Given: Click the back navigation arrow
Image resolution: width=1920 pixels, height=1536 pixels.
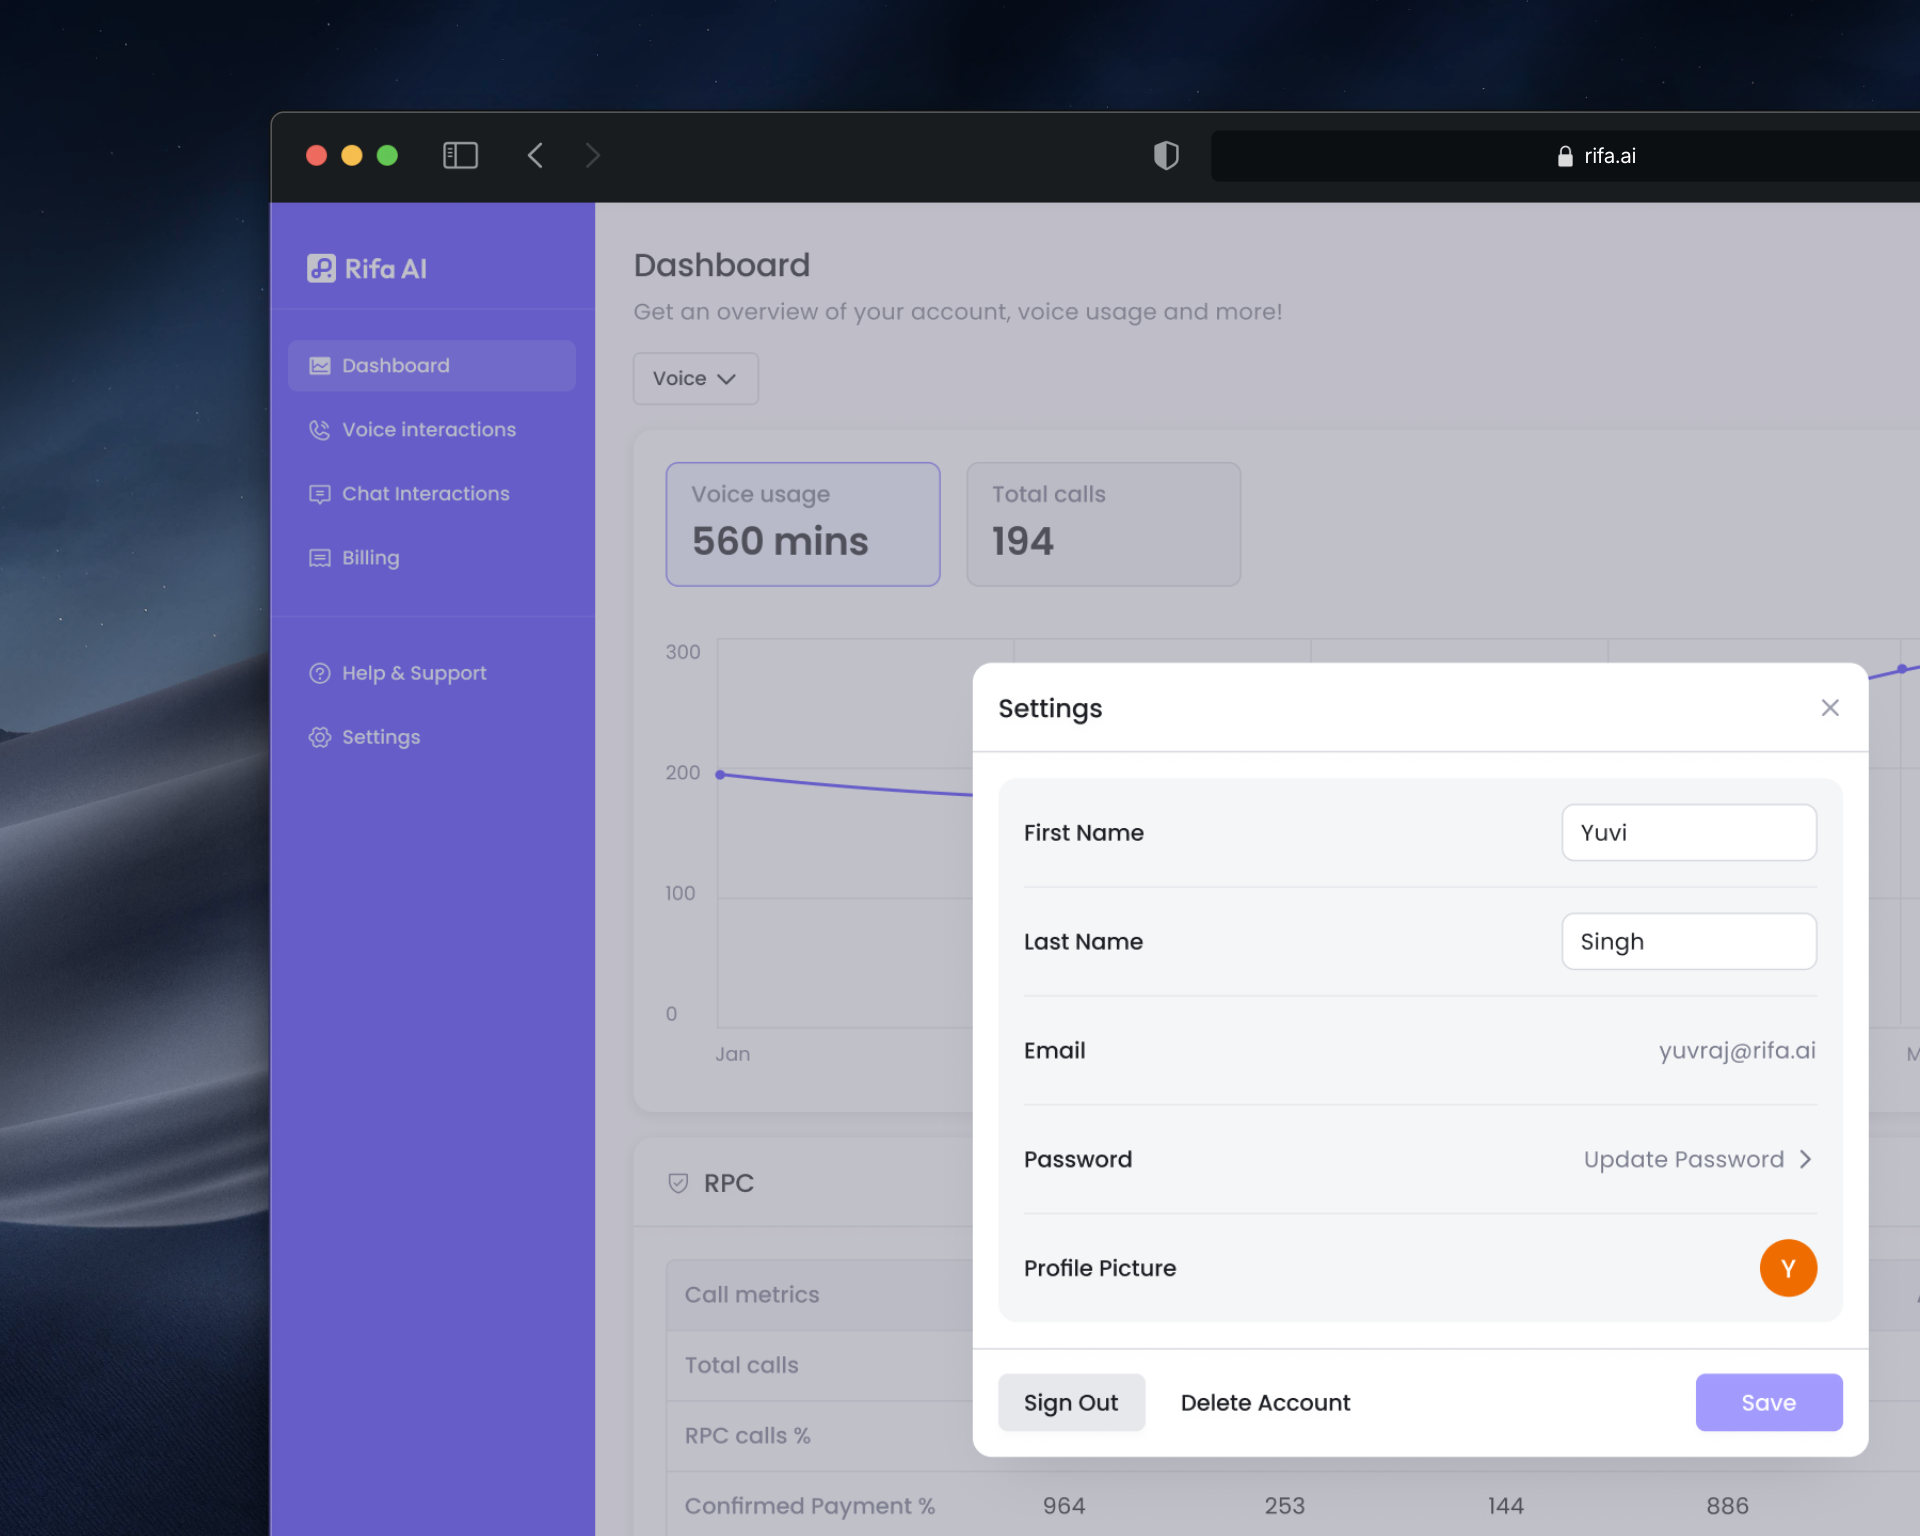Looking at the screenshot, I should point(536,155).
